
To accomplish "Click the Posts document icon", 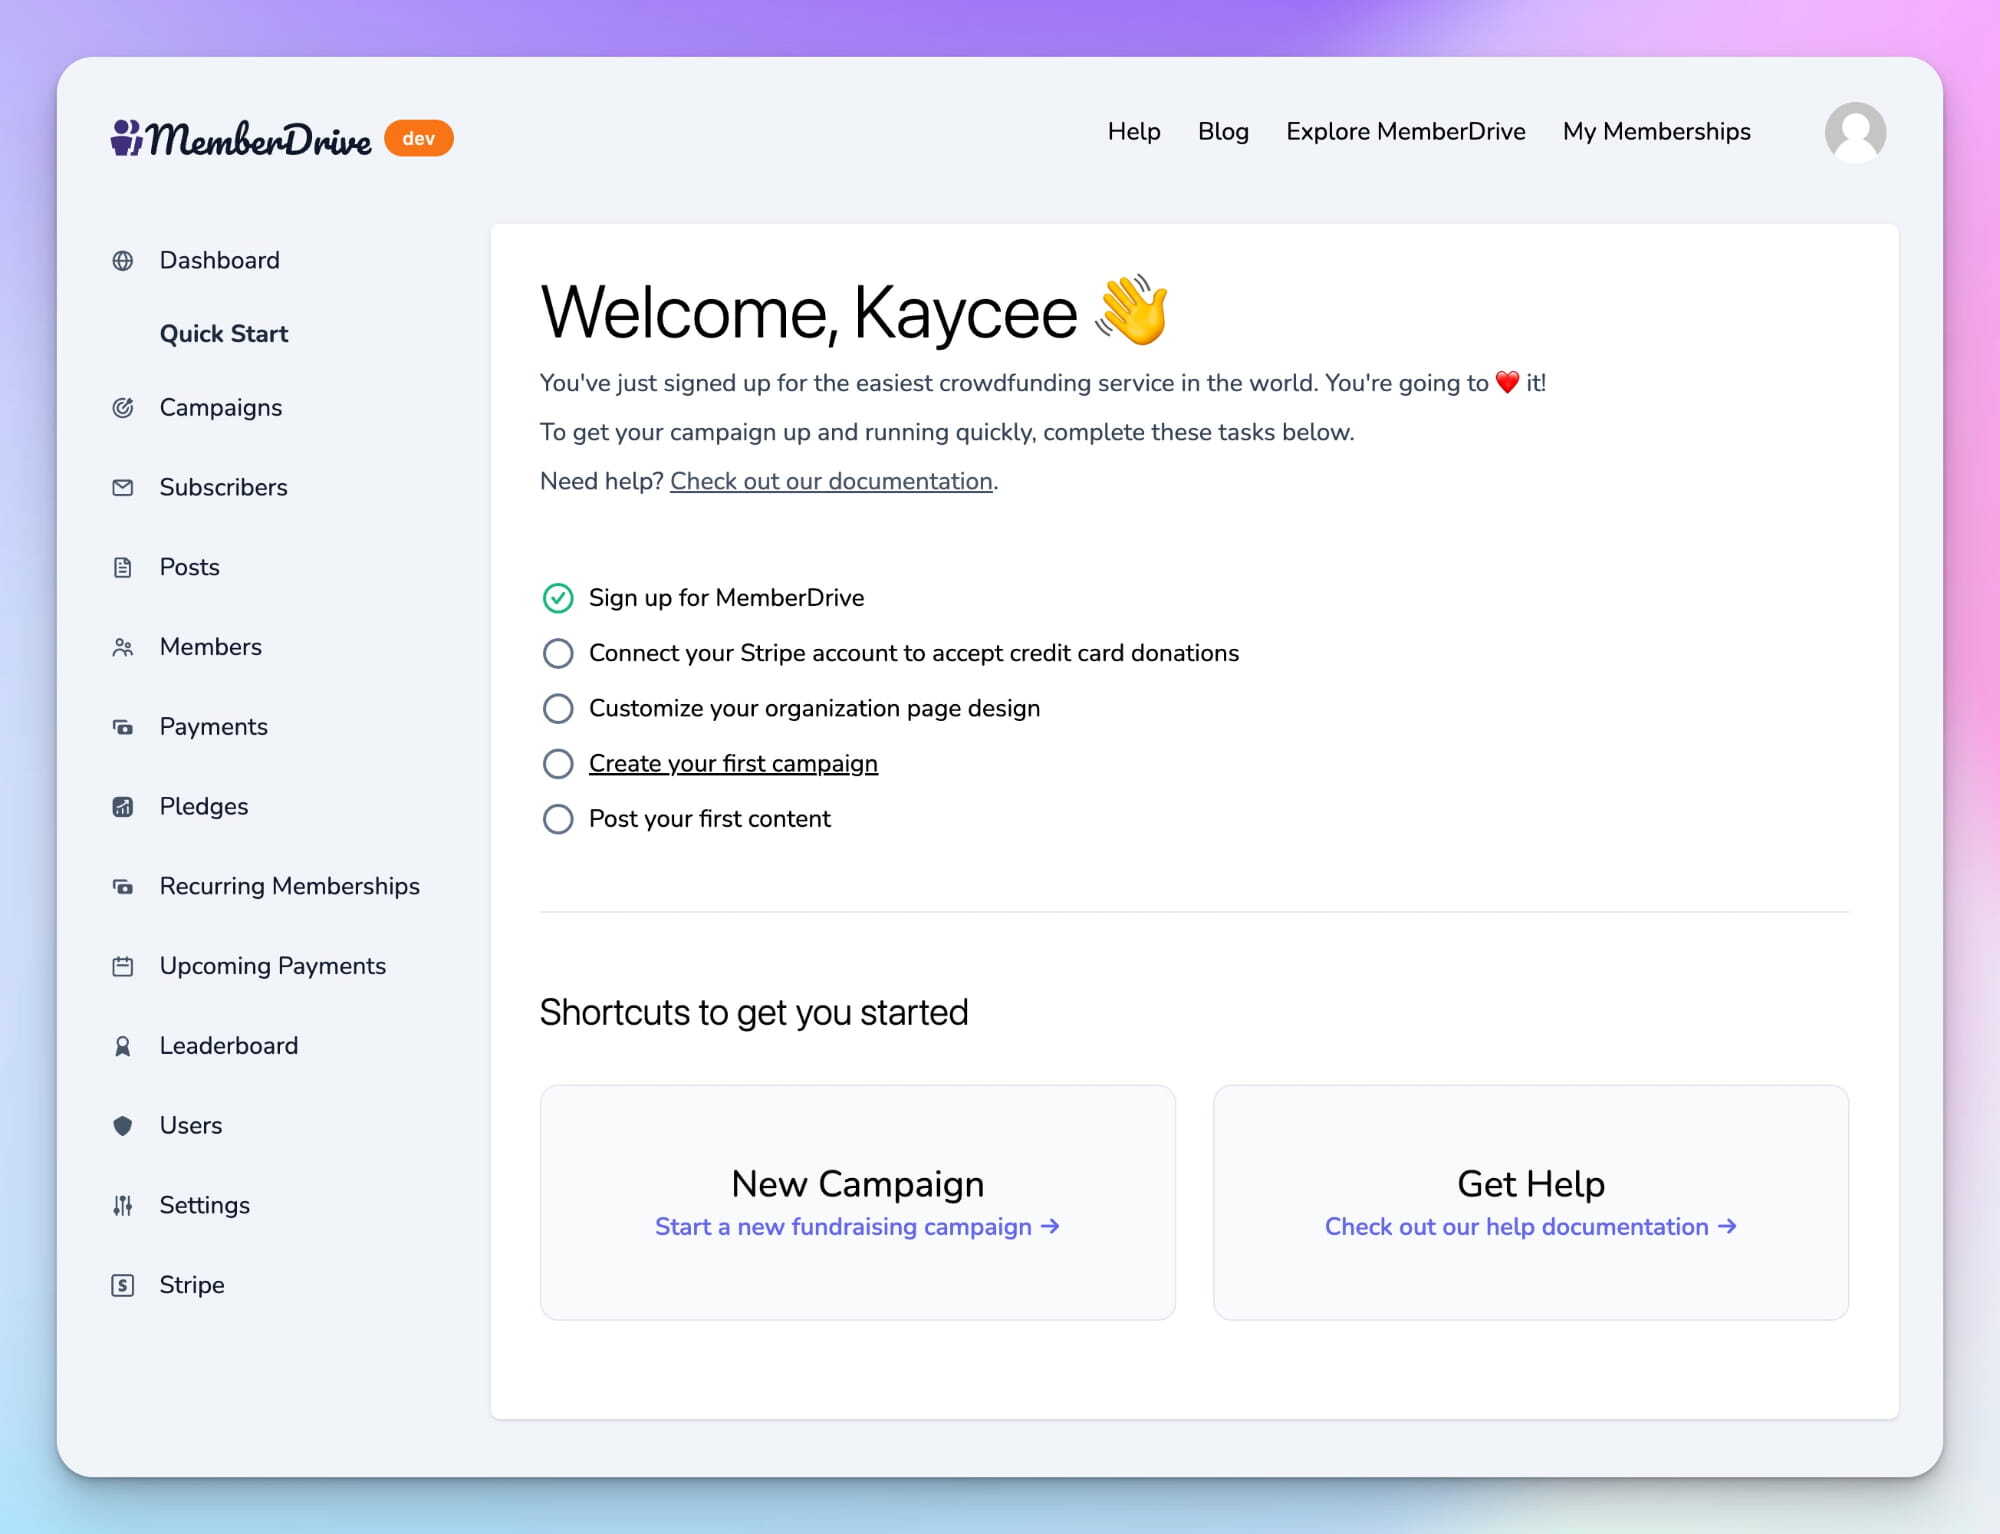I will point(123,568).
